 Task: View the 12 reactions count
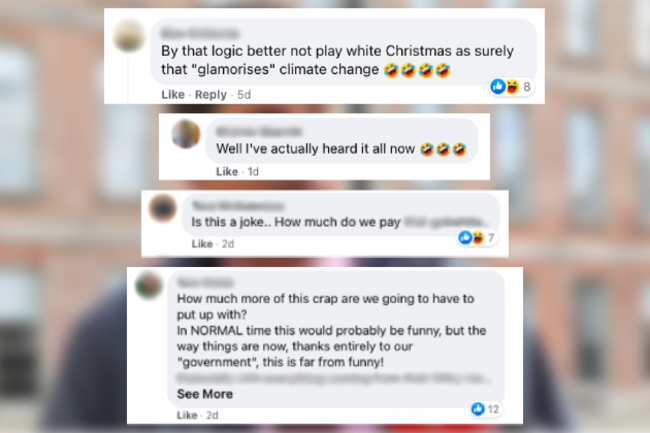493,409
